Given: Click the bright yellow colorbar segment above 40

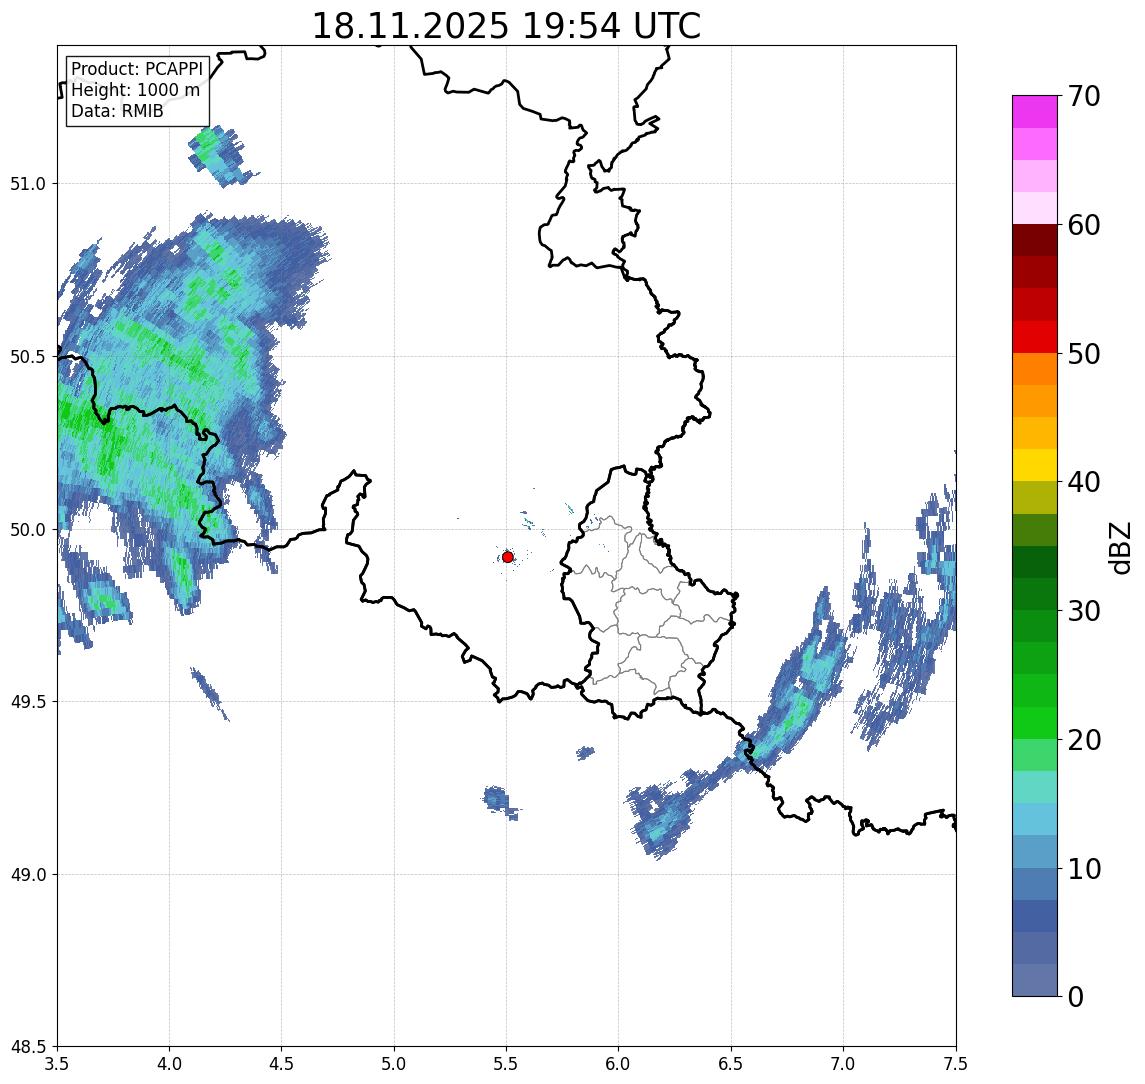Looking at the screenshot, I should coord(1035,465).
